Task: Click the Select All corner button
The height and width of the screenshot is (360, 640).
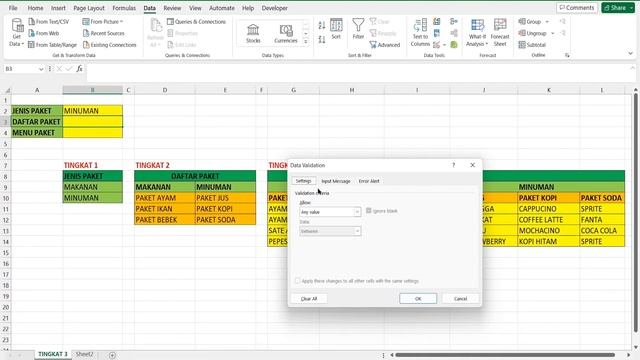Action: (x=7, y=90)
